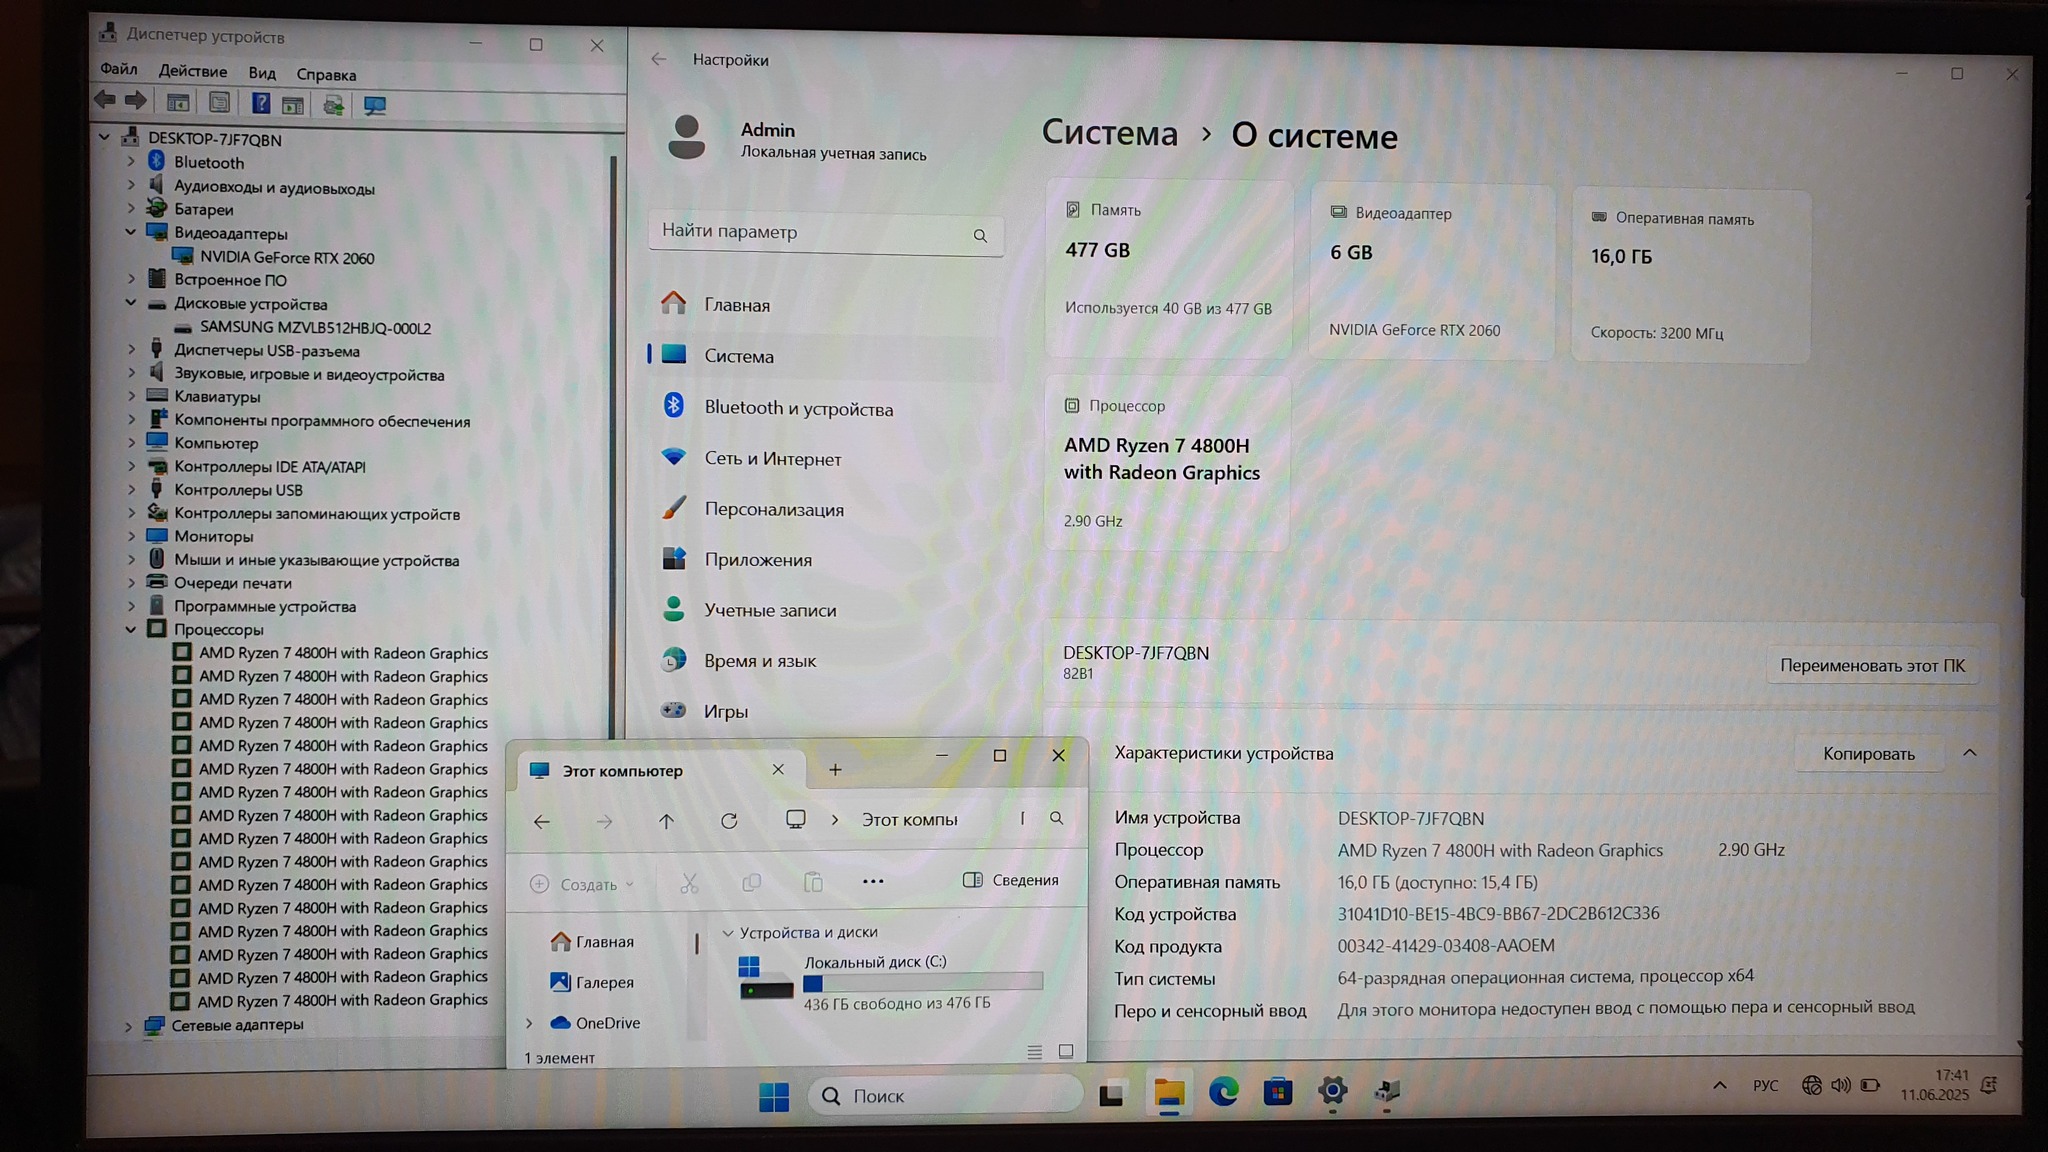Screen dimensions: 2048x1152
Task: Open Microsoft Edge from the taskbar
Action: (x=1223, y=1093)
